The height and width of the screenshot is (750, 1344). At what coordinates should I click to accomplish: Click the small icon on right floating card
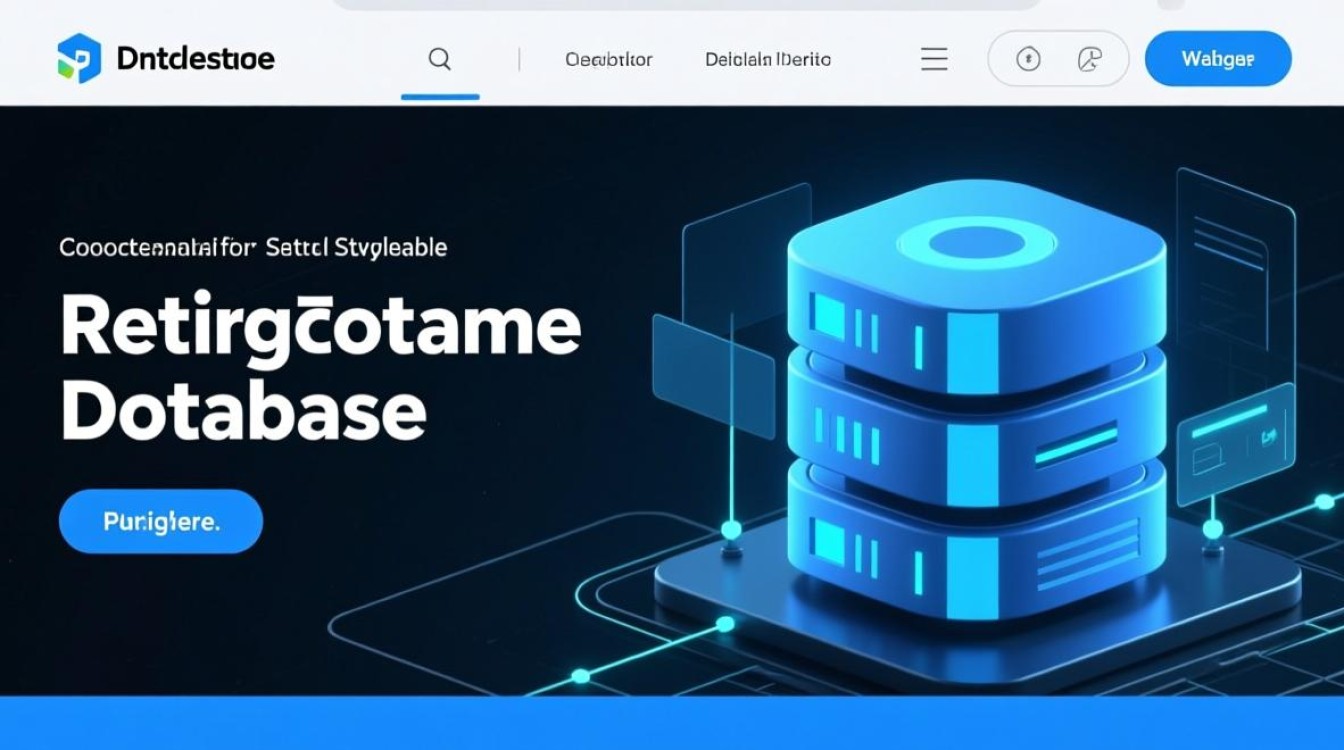[x=1270, y=436]
